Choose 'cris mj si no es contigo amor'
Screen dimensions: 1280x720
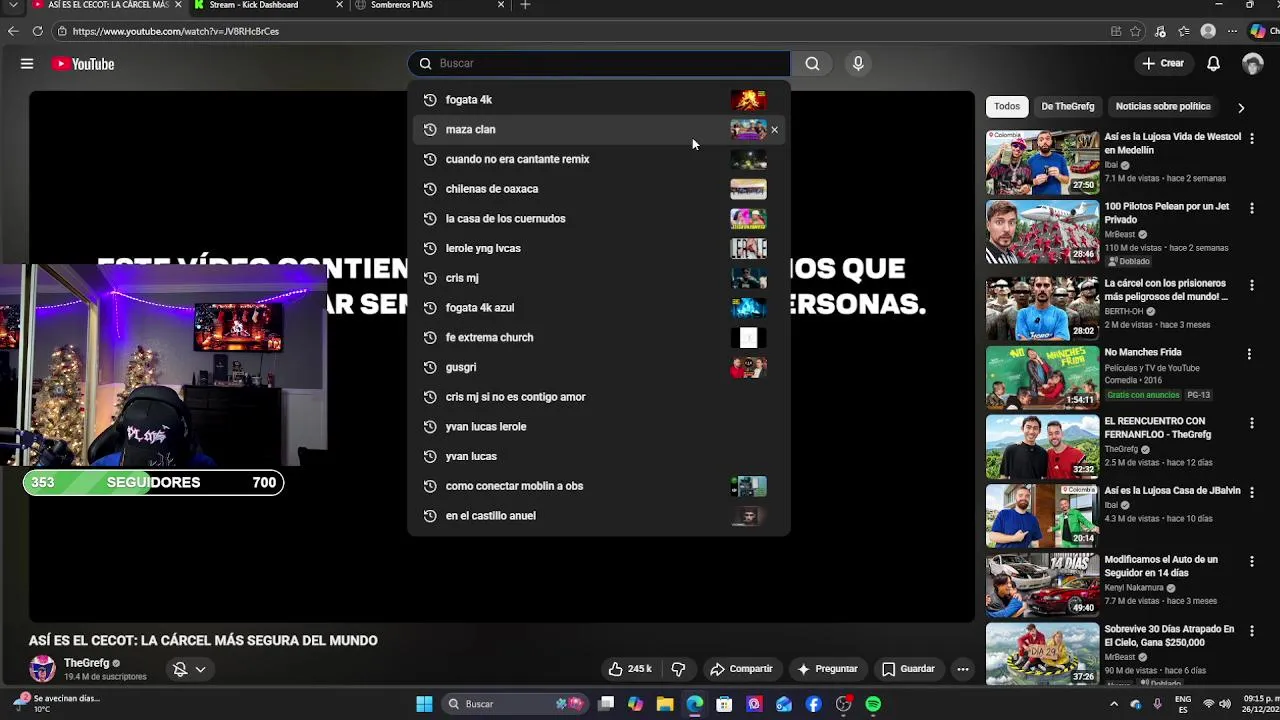point(599,397)
